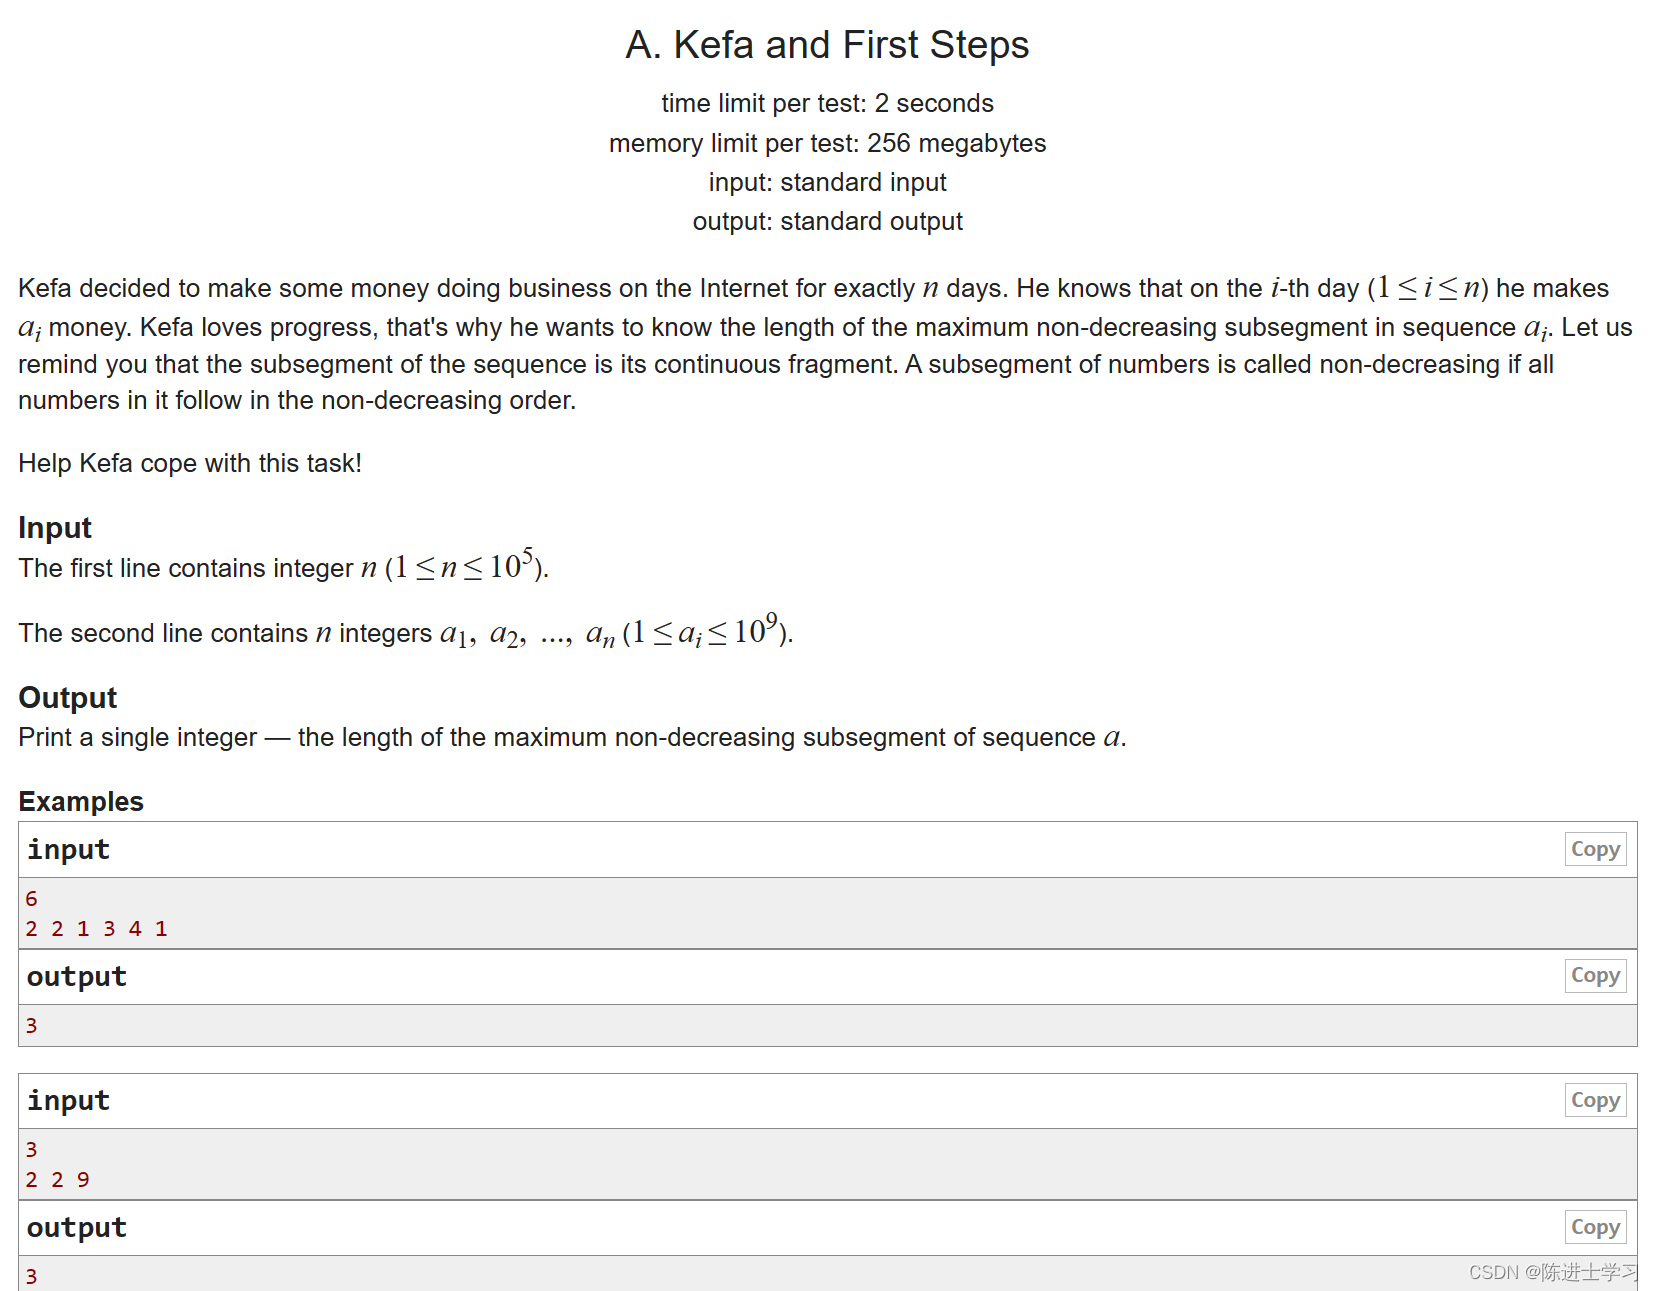Click the Input section heading
The height and width of the screenshot is (1291, 1653).
point(54,527)
